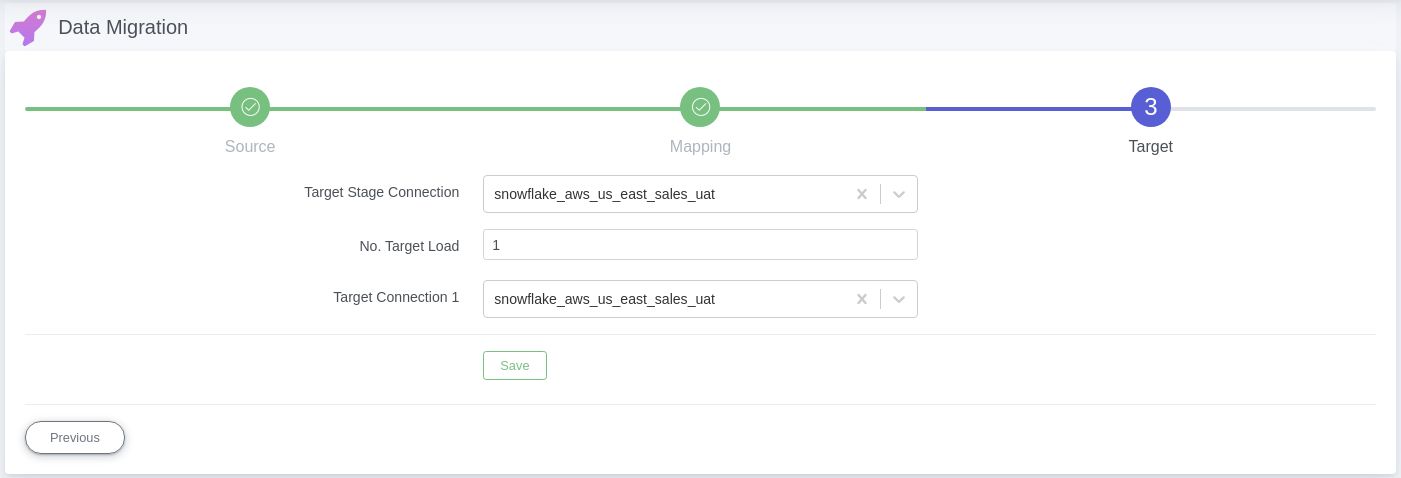Switch to the Mapping step label
The height and width of the screenshot is (478, 1401).
pos(700,146)
